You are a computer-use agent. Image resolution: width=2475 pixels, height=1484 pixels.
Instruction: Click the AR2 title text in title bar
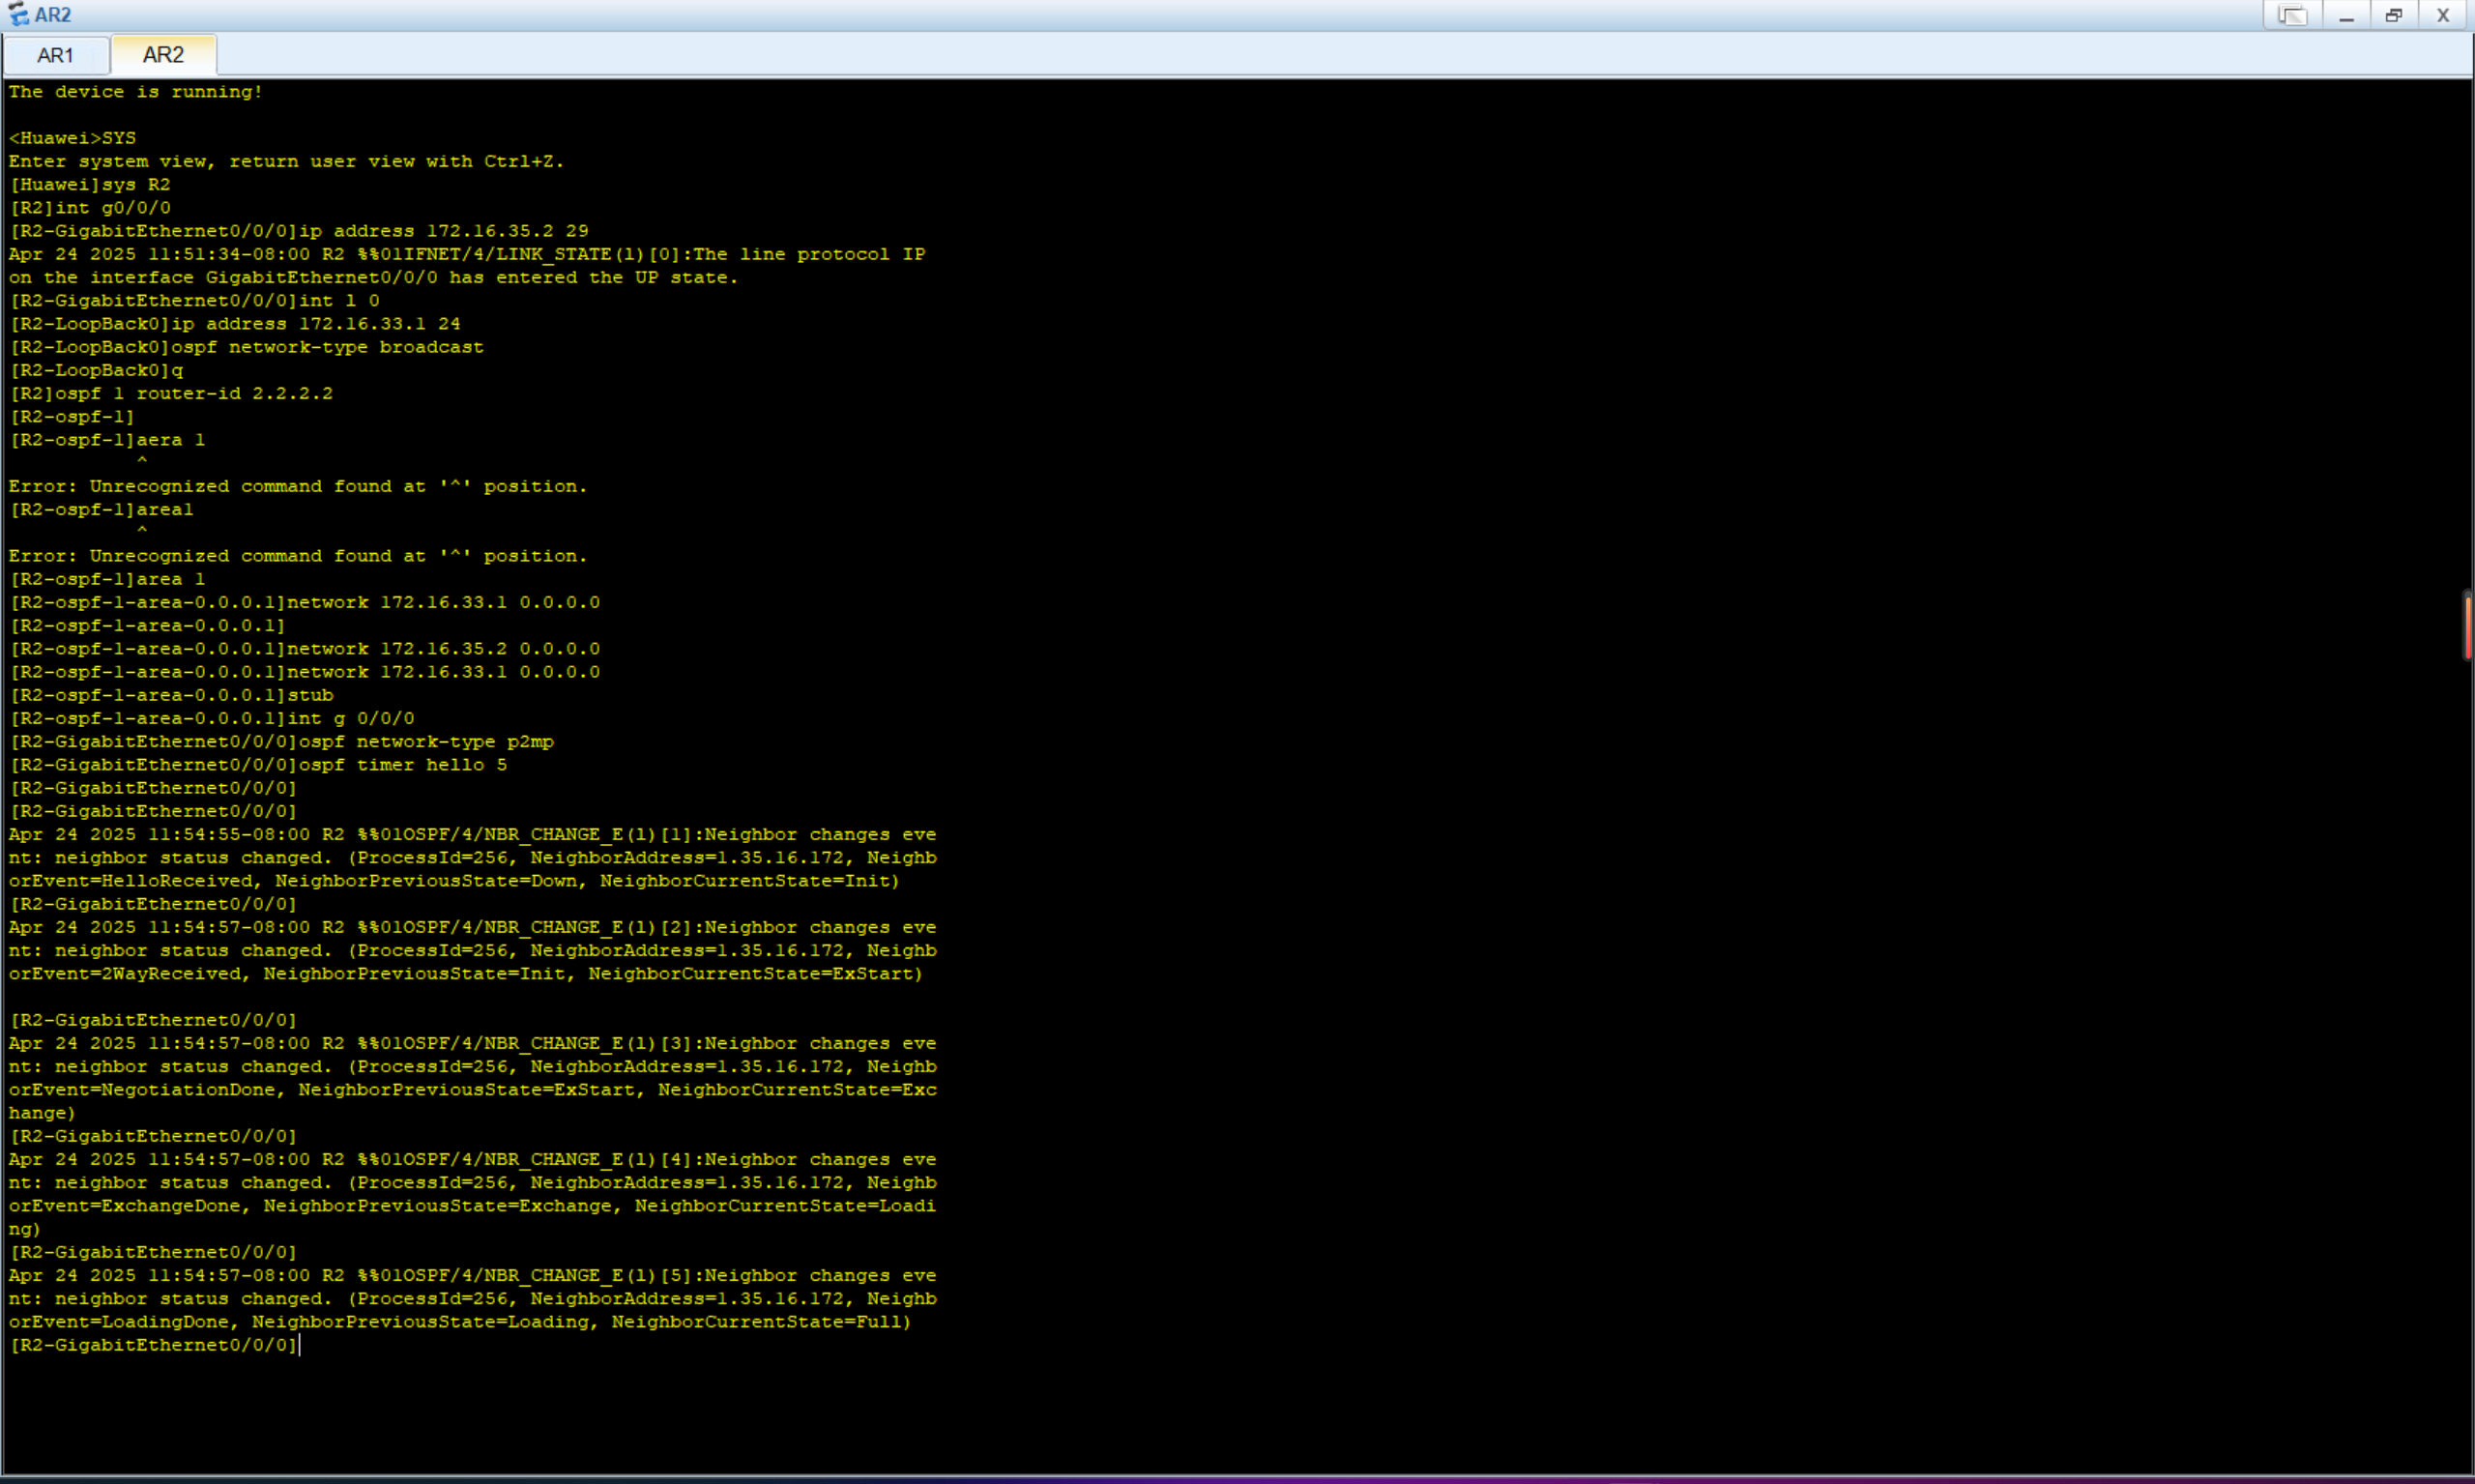click(52, 15)
